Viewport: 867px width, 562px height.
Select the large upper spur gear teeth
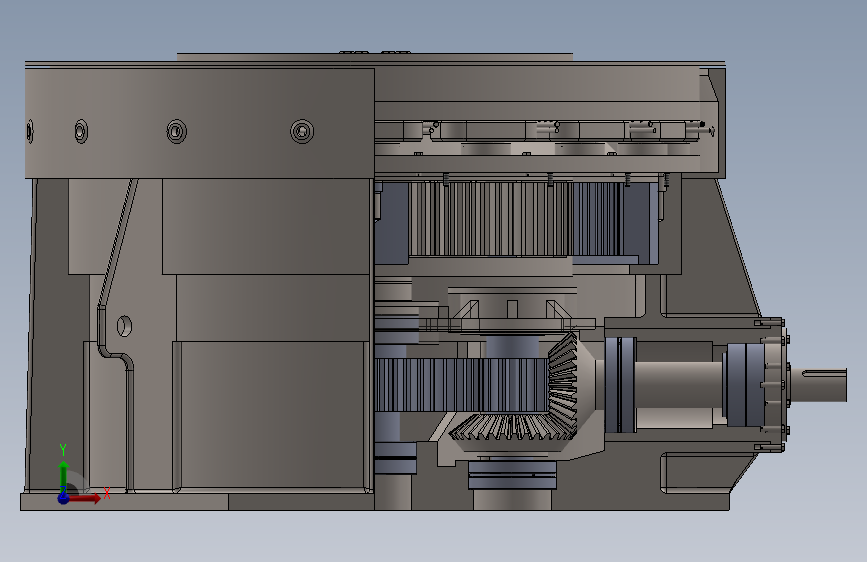point(514,219)
